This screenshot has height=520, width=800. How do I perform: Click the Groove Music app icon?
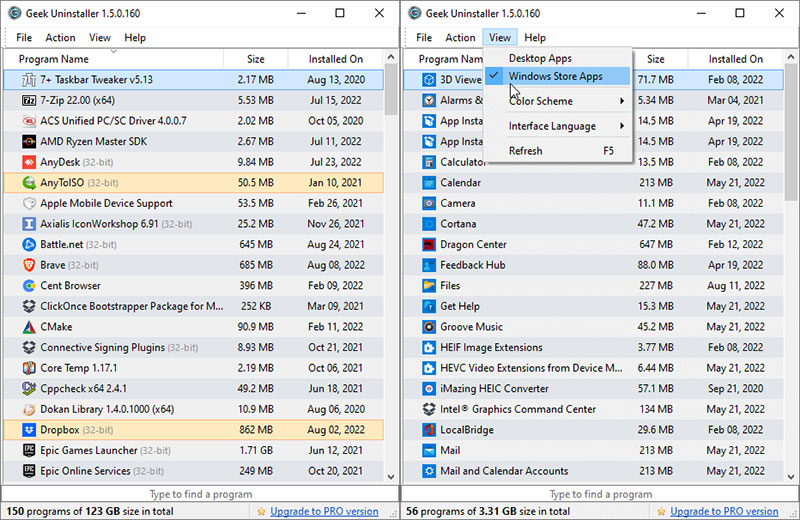428,327
